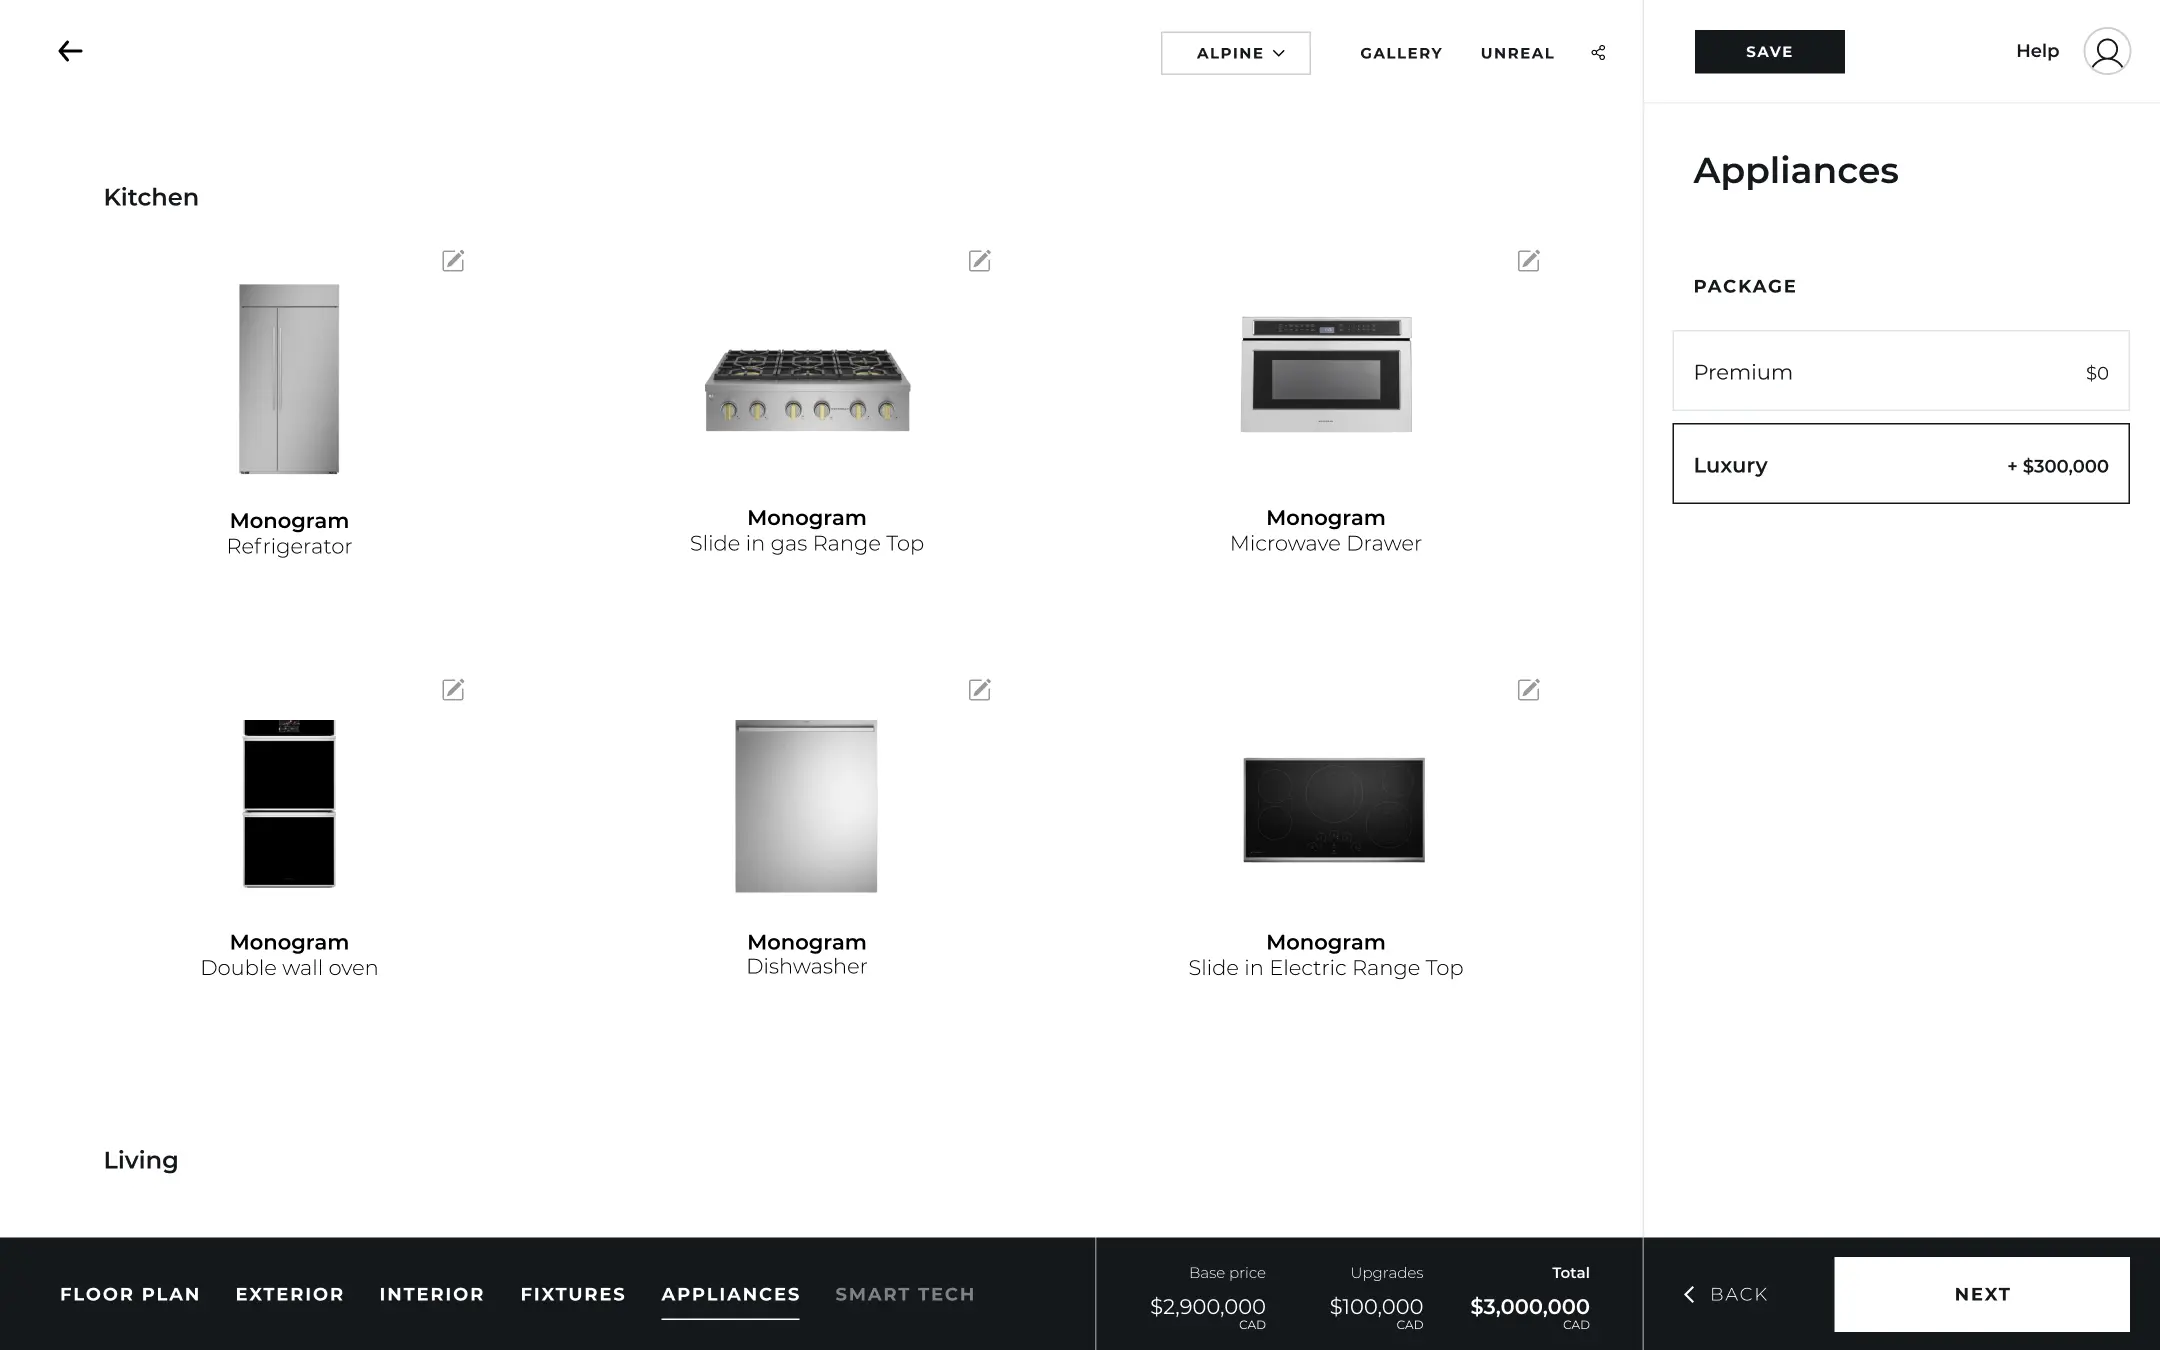Image resolution: width=2160 pixels, height=1350 pixels.
Task: Select the Luxury package upgrade
Action: click(x=1899, y=464)
